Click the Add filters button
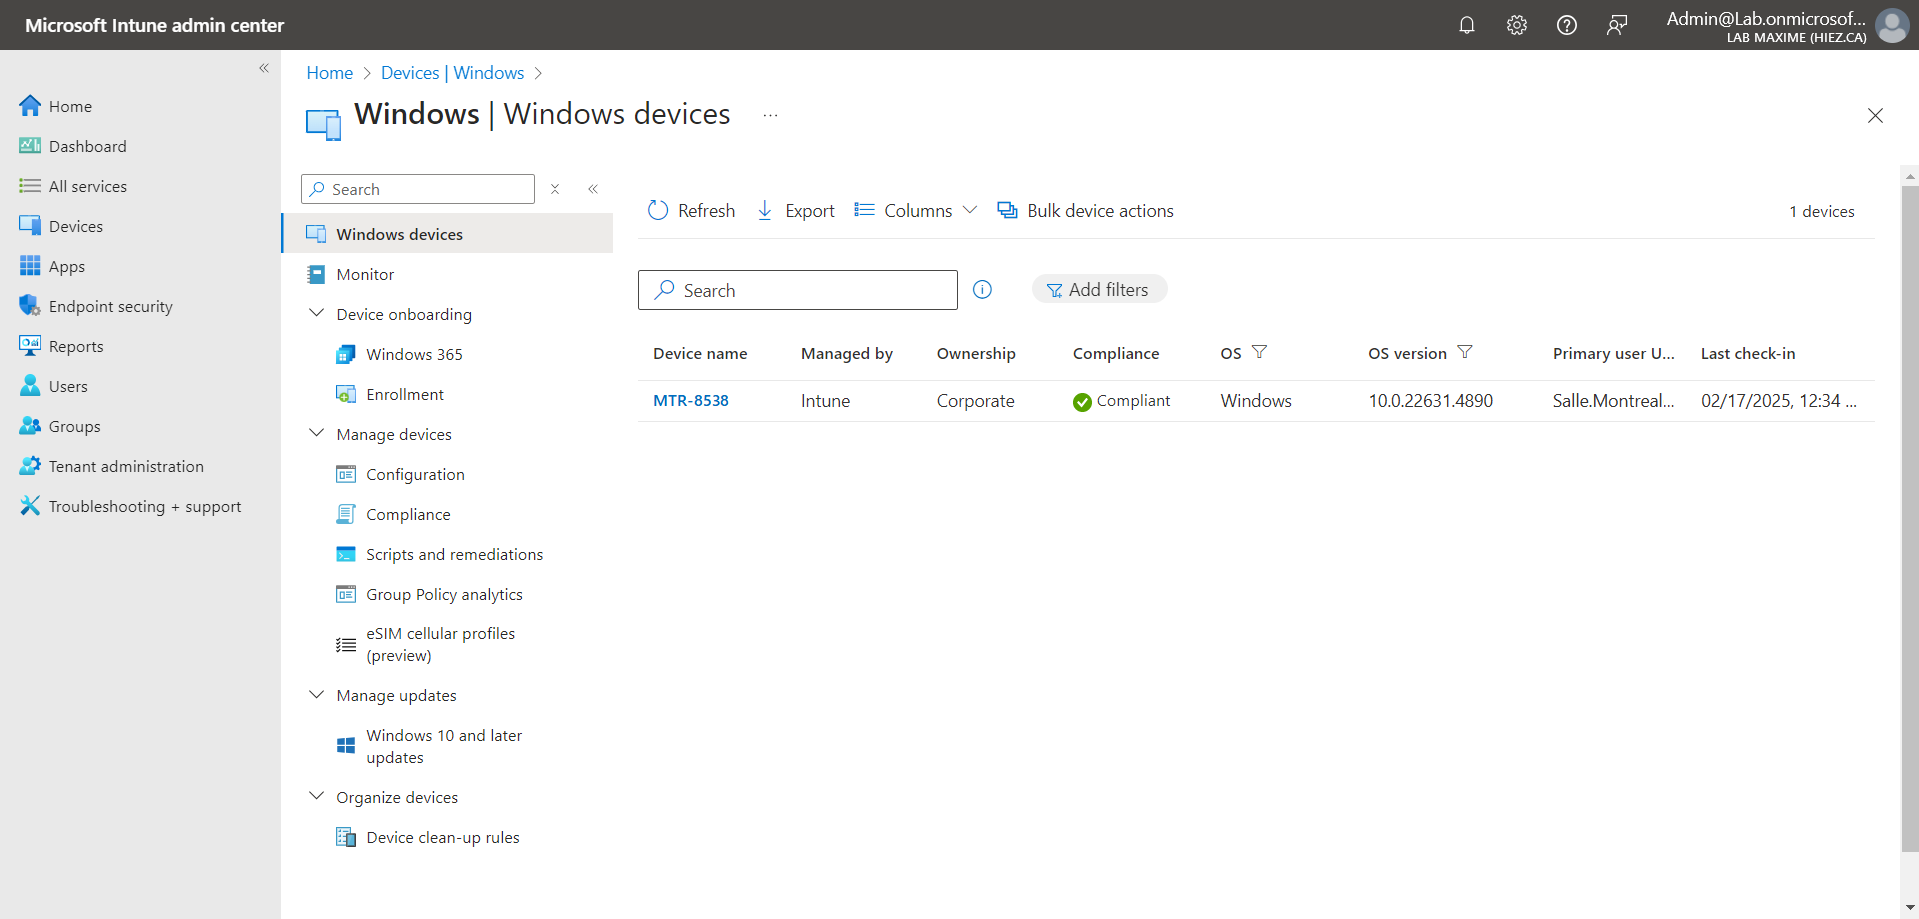The height and width of the screenshot is (919, 1919). pos(1098,290)
